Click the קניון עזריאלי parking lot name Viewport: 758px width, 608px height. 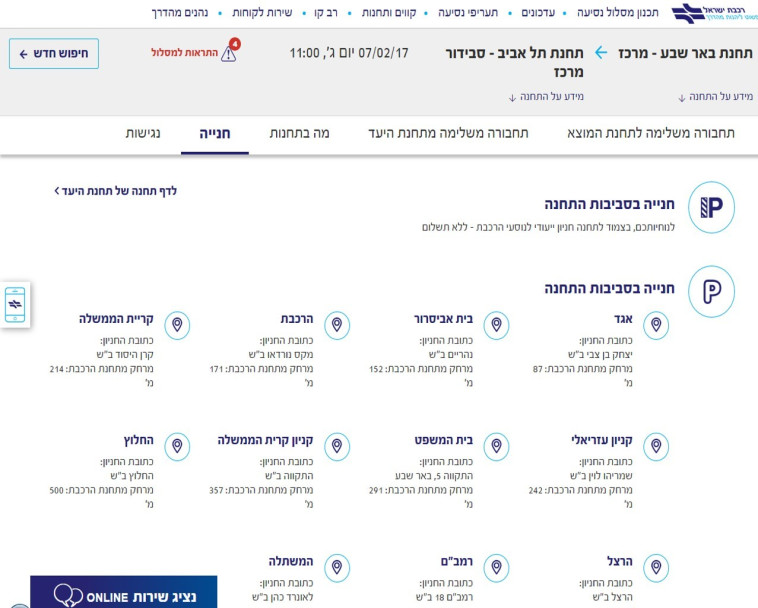tap(602, 440)
